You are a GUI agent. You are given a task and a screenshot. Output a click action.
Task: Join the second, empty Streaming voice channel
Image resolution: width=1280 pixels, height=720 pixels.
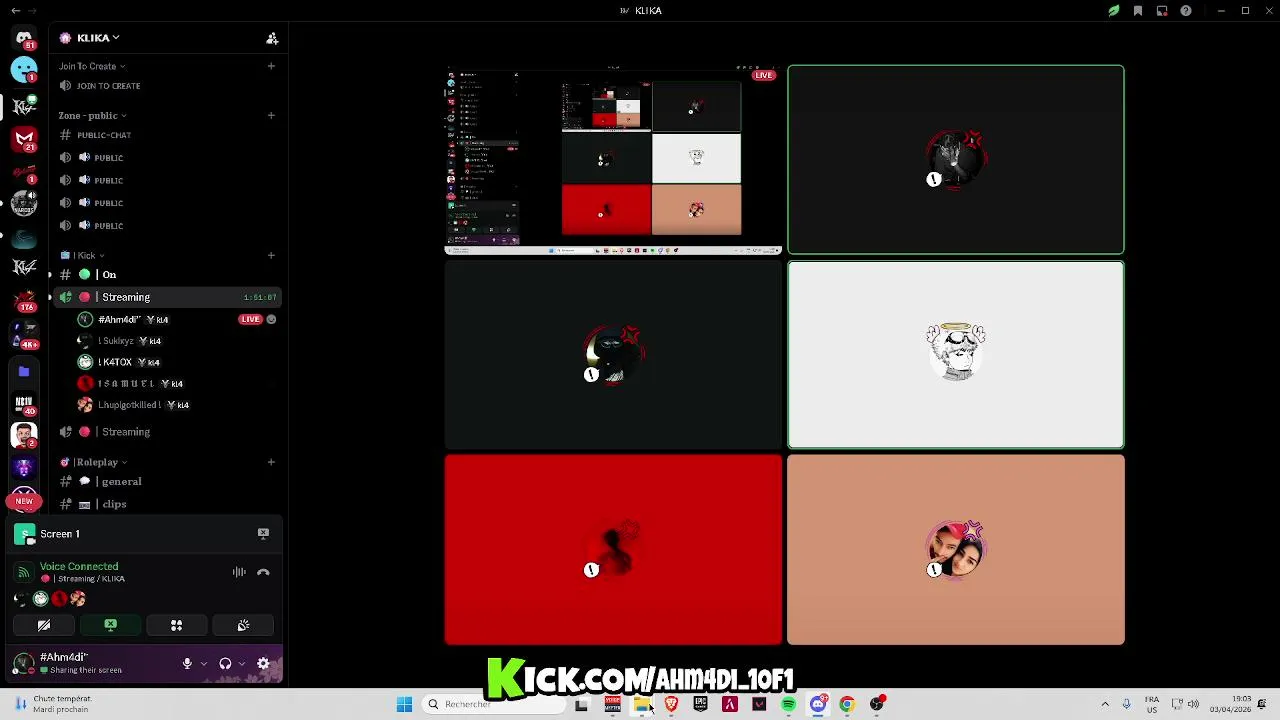[166, 432]
